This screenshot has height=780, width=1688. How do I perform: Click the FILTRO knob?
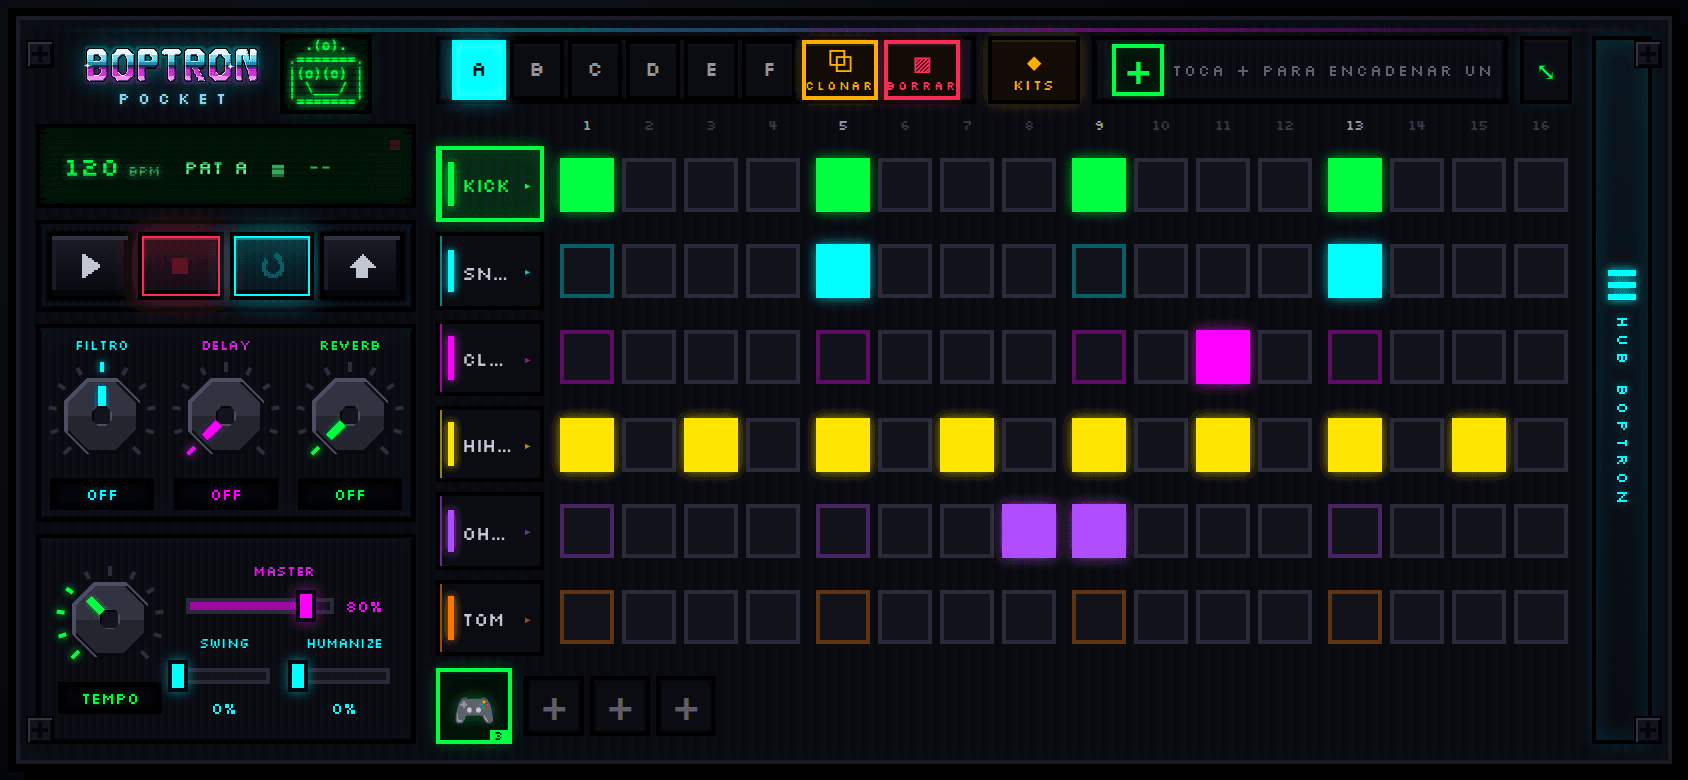tap(102, 415)
